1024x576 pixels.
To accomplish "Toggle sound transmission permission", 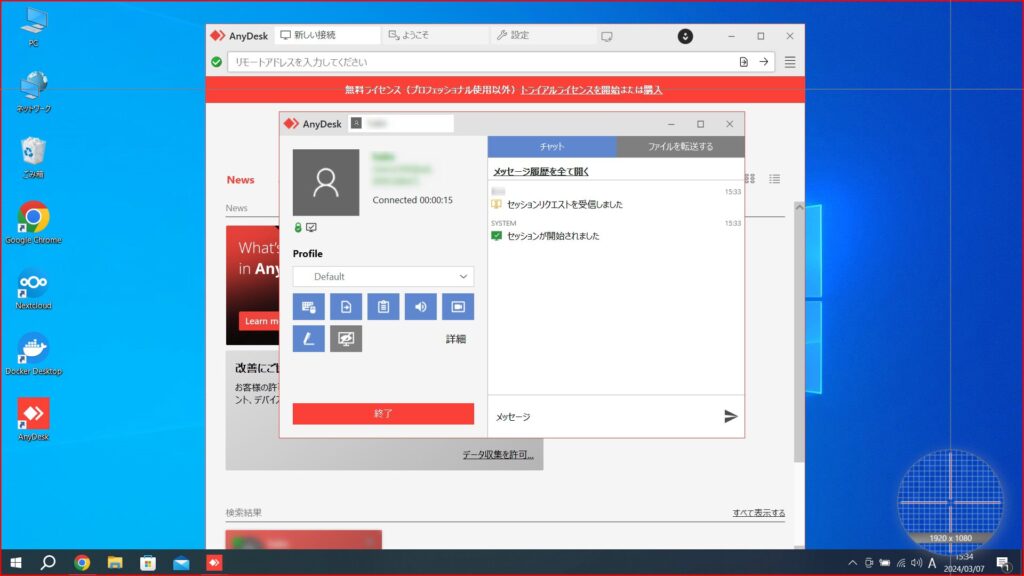I will tap(421, 307).
